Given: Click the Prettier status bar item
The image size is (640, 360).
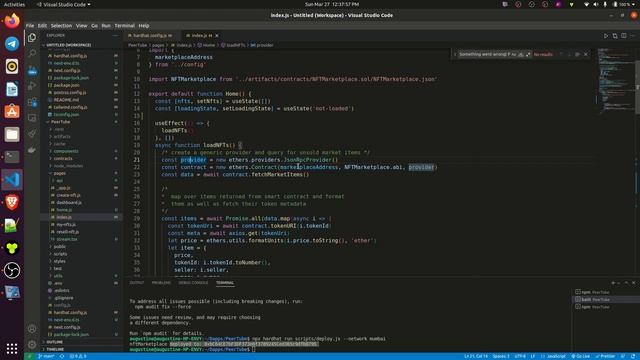Looking at the screenshot, I should click(605, 356).
